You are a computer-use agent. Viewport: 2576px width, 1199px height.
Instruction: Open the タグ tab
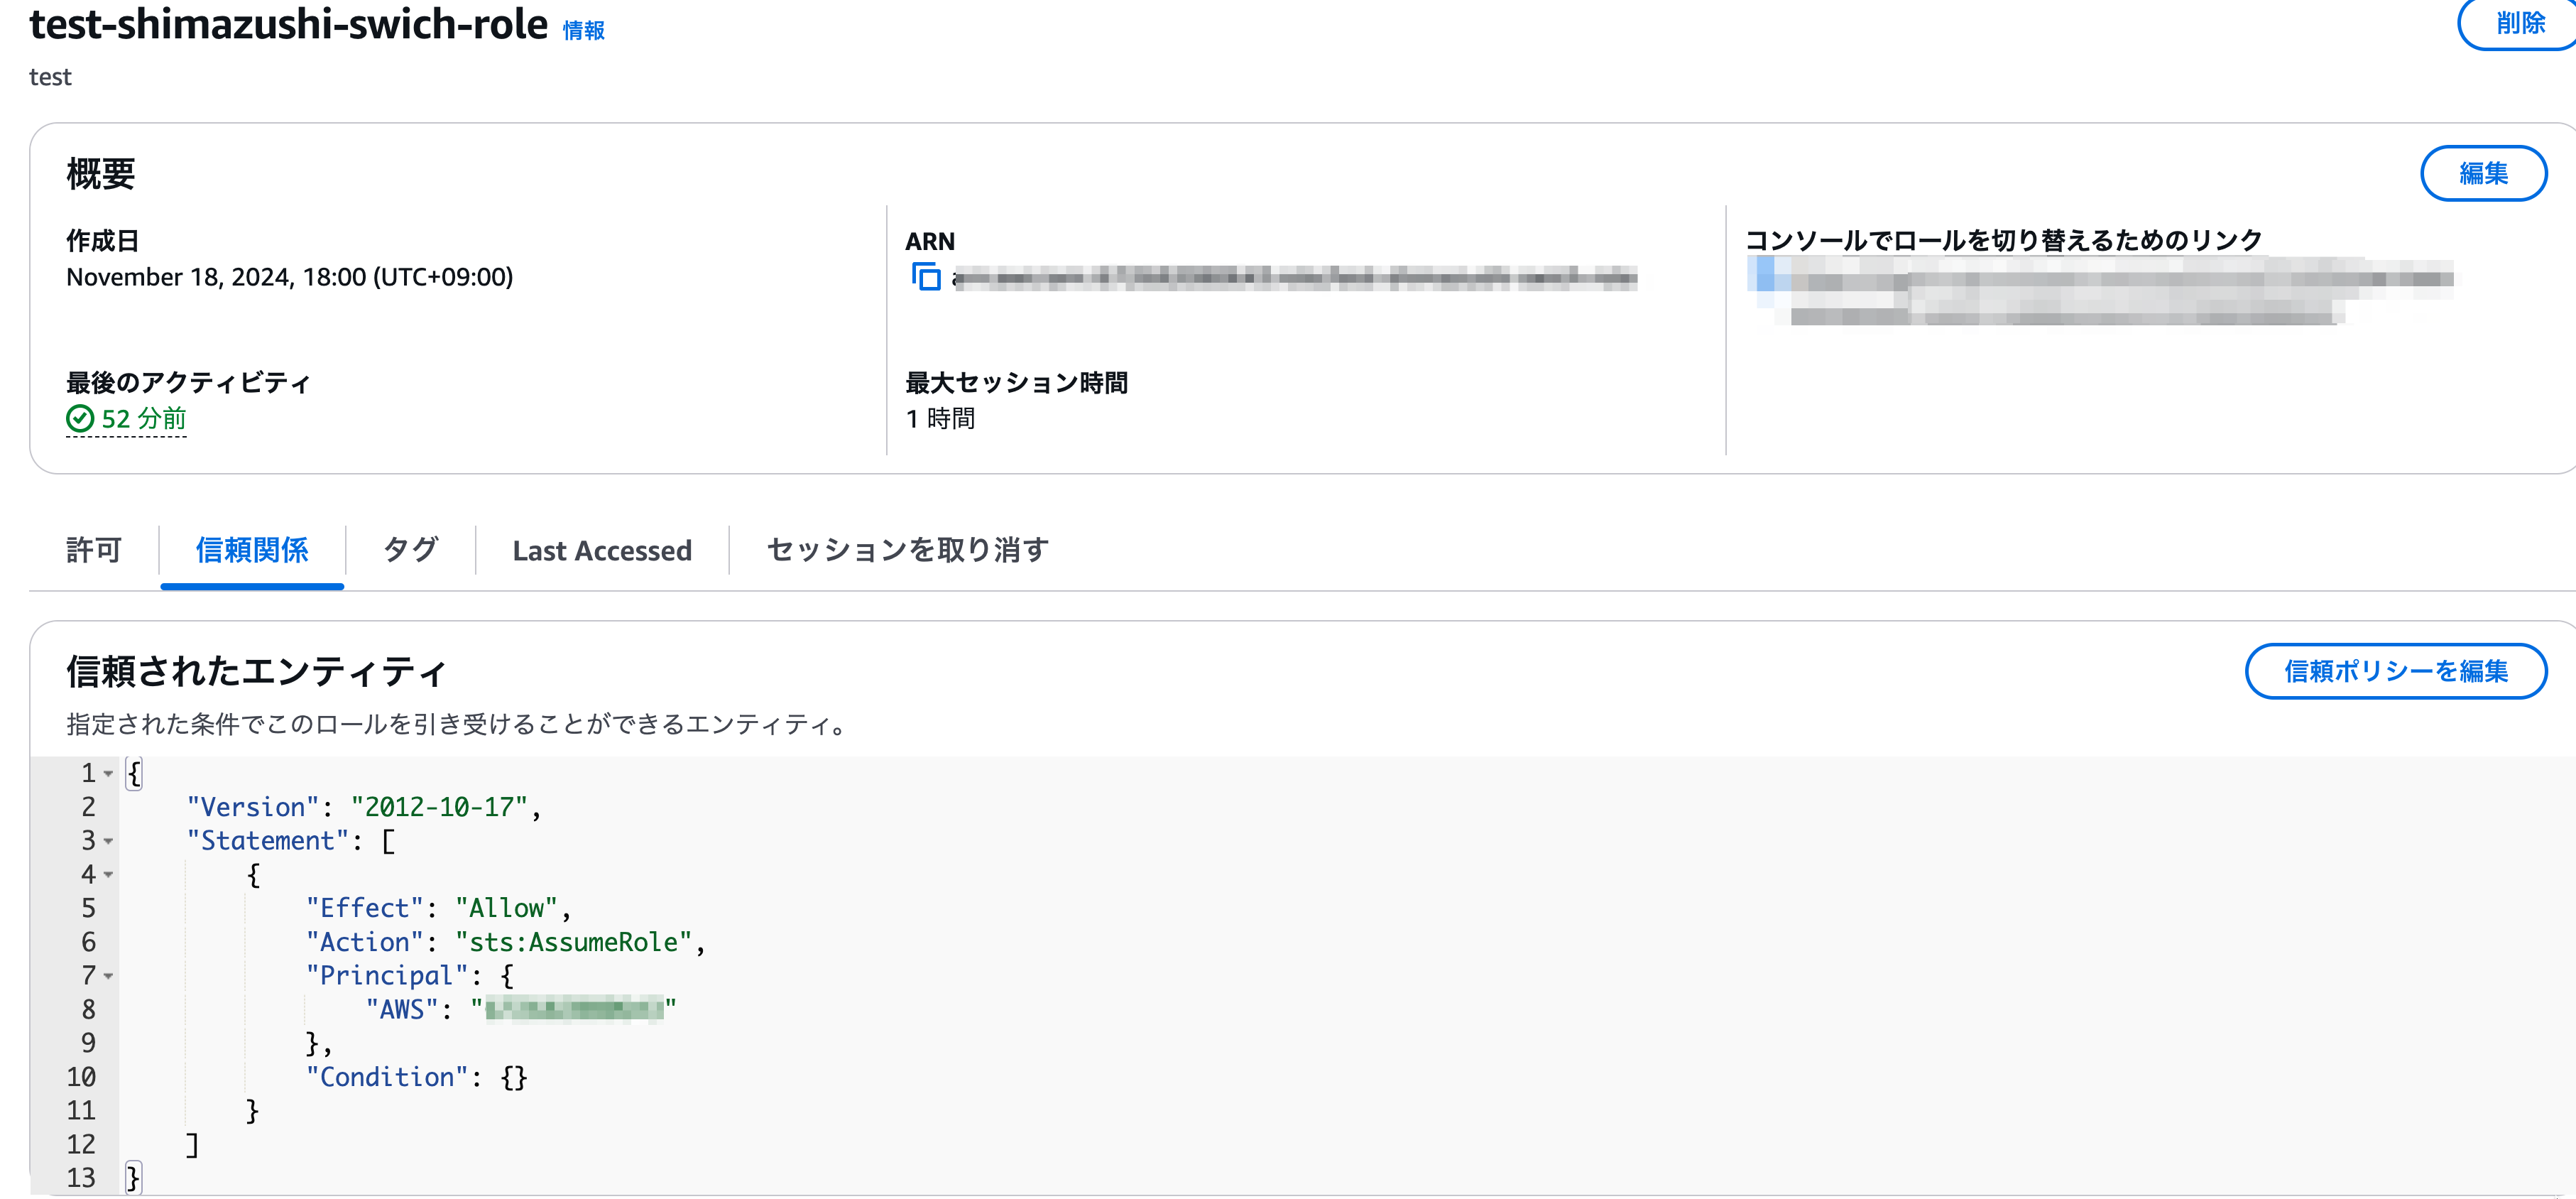point(409,550)
